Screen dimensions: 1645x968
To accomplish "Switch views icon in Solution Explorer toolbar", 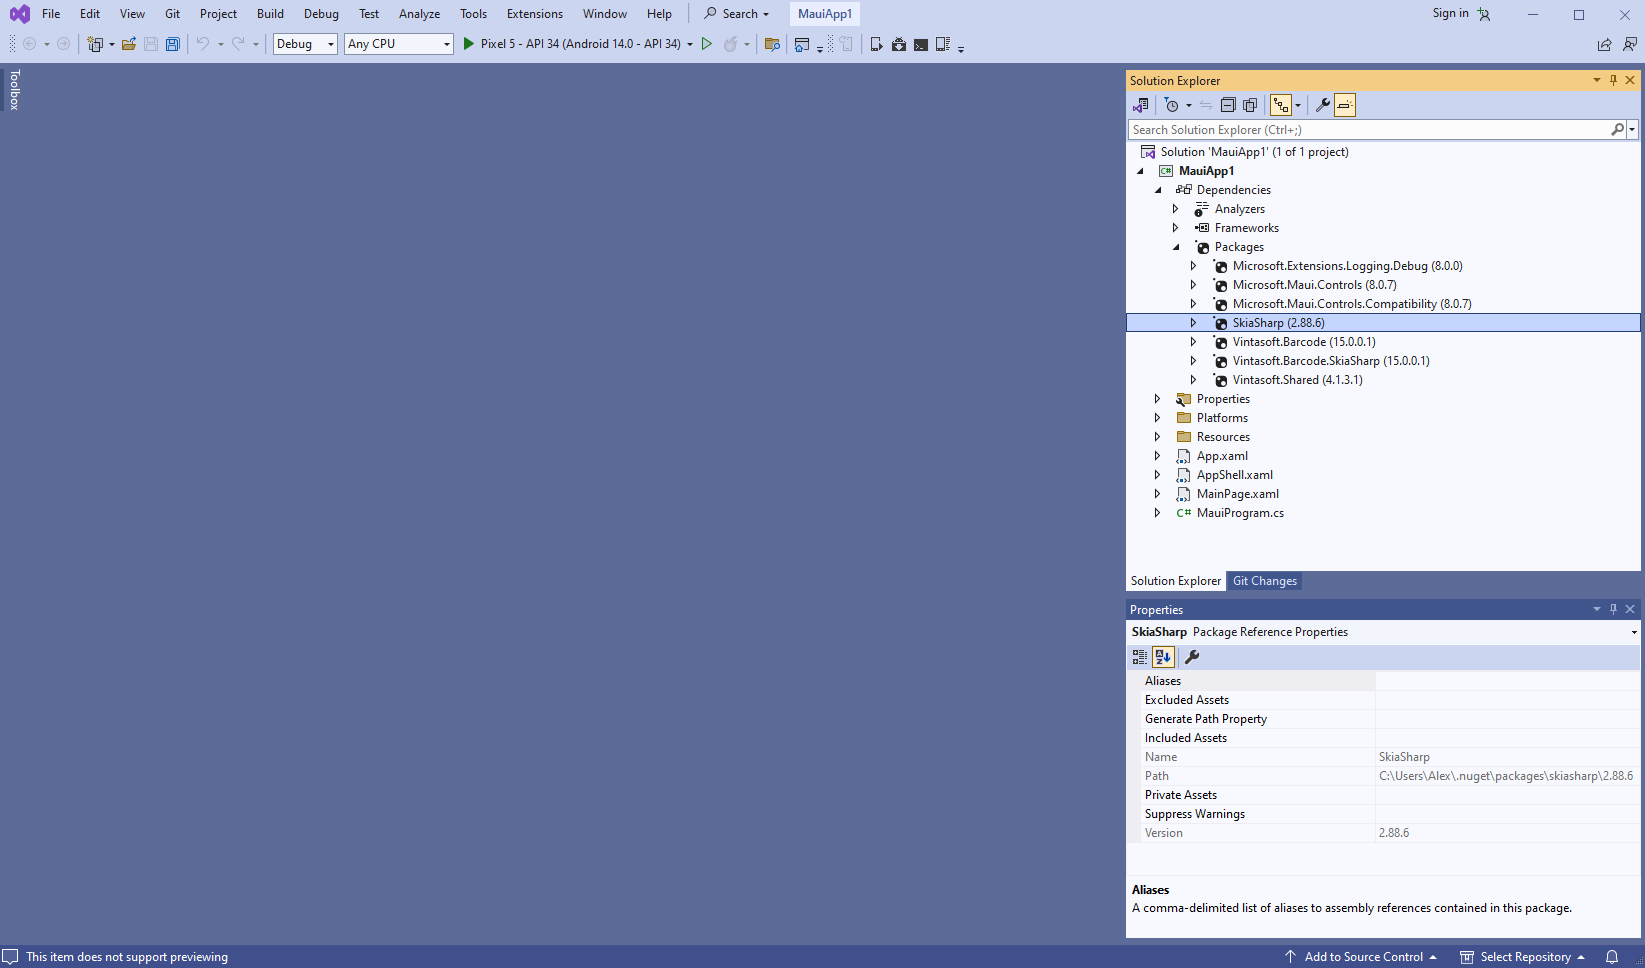I will pos(1140,105).
